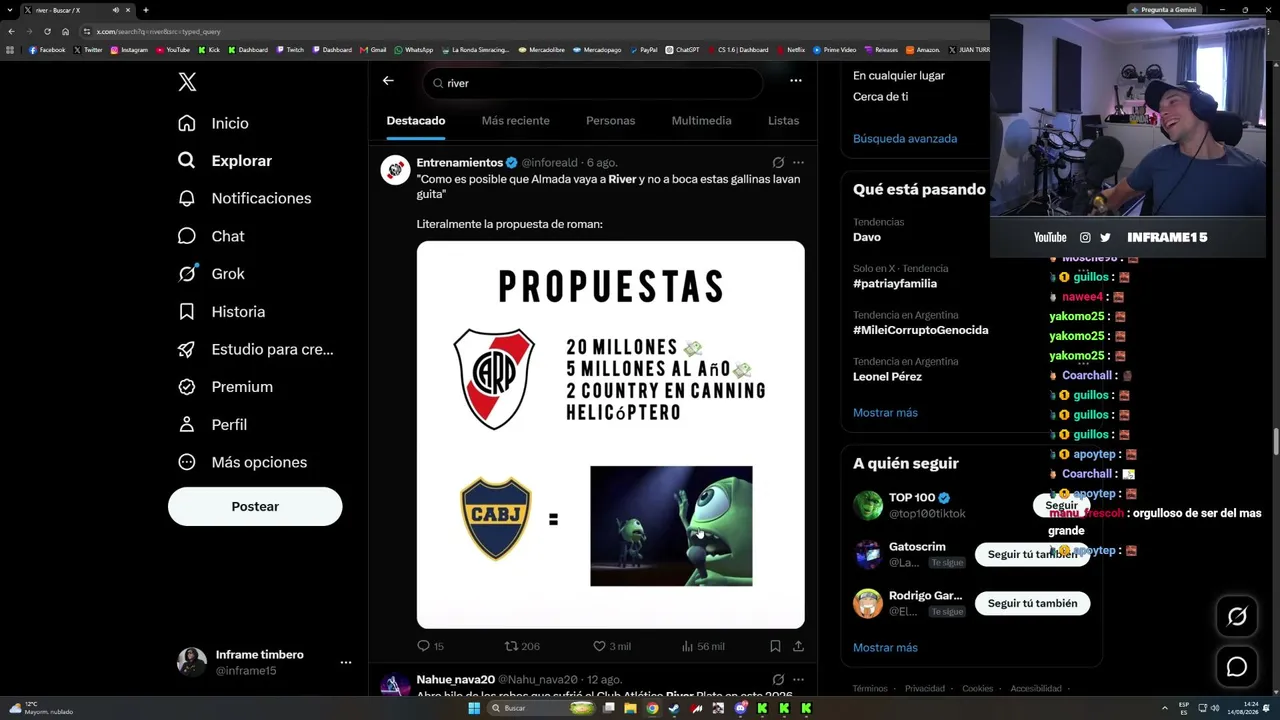Screen dimensions: 1280x720
Task: Open the browser tab list dropdown
Action: [x=10, y=10]
